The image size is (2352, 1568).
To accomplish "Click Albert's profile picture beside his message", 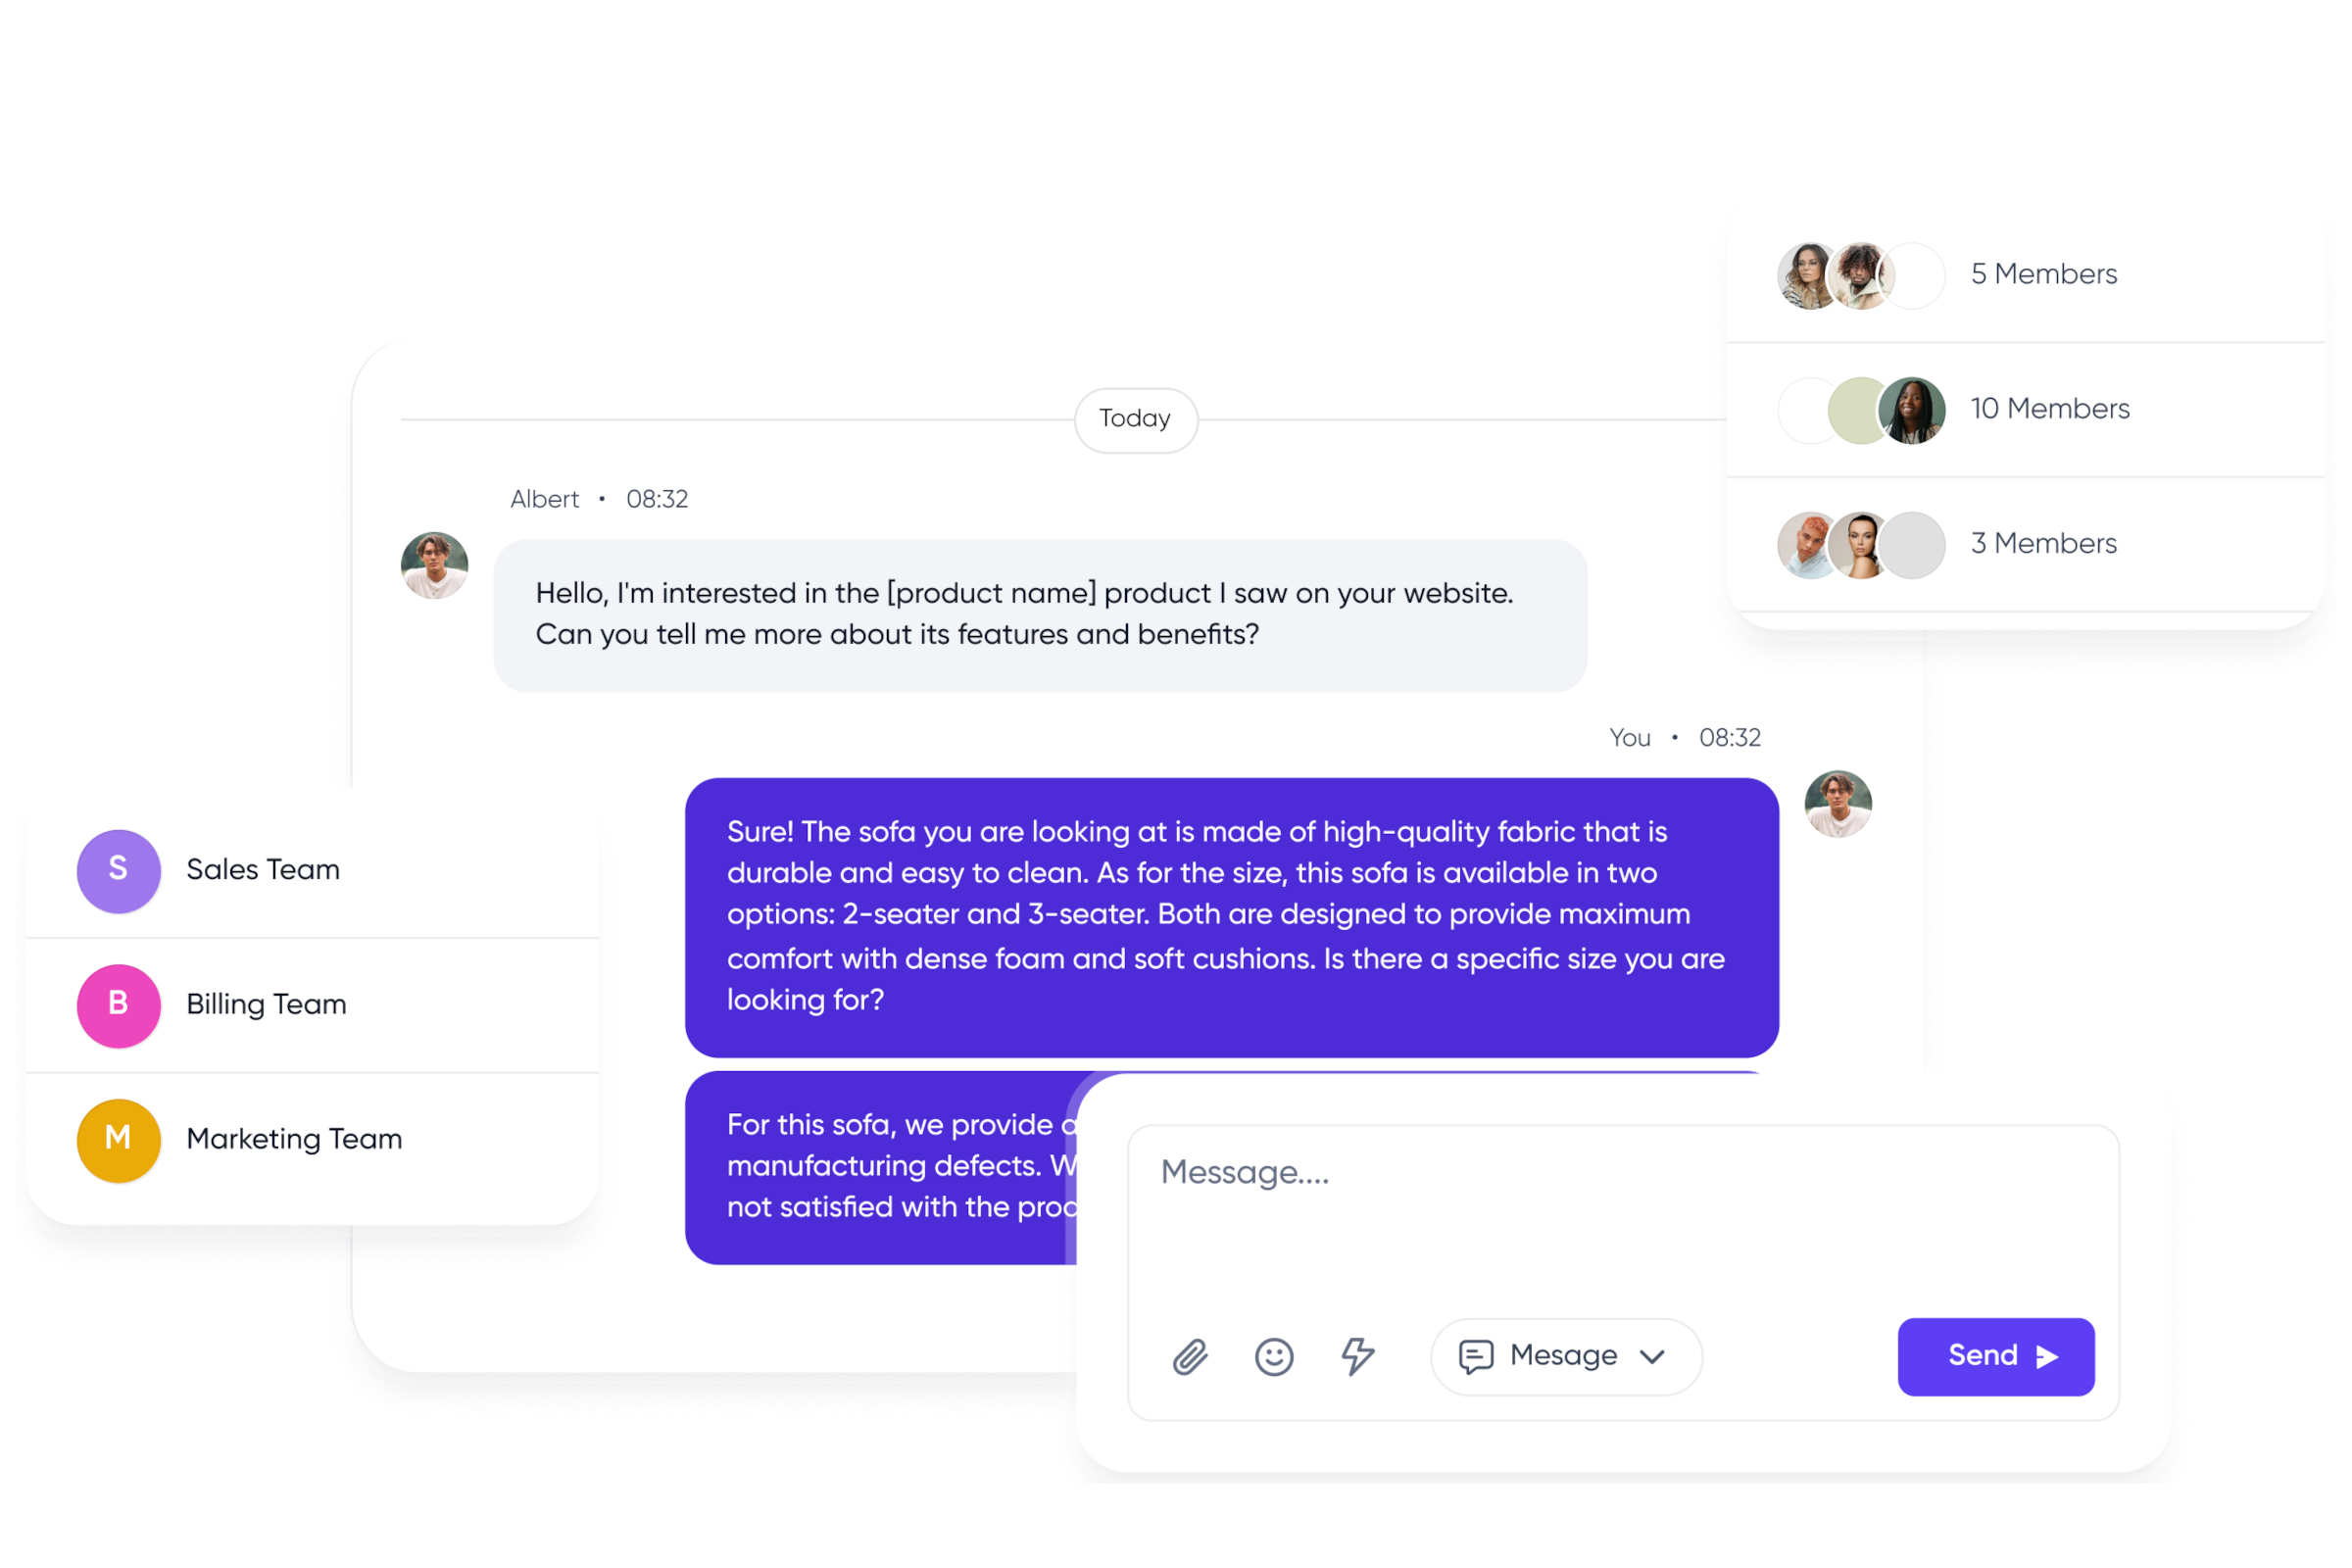I will pyautogui.click(x=435, y=565).
